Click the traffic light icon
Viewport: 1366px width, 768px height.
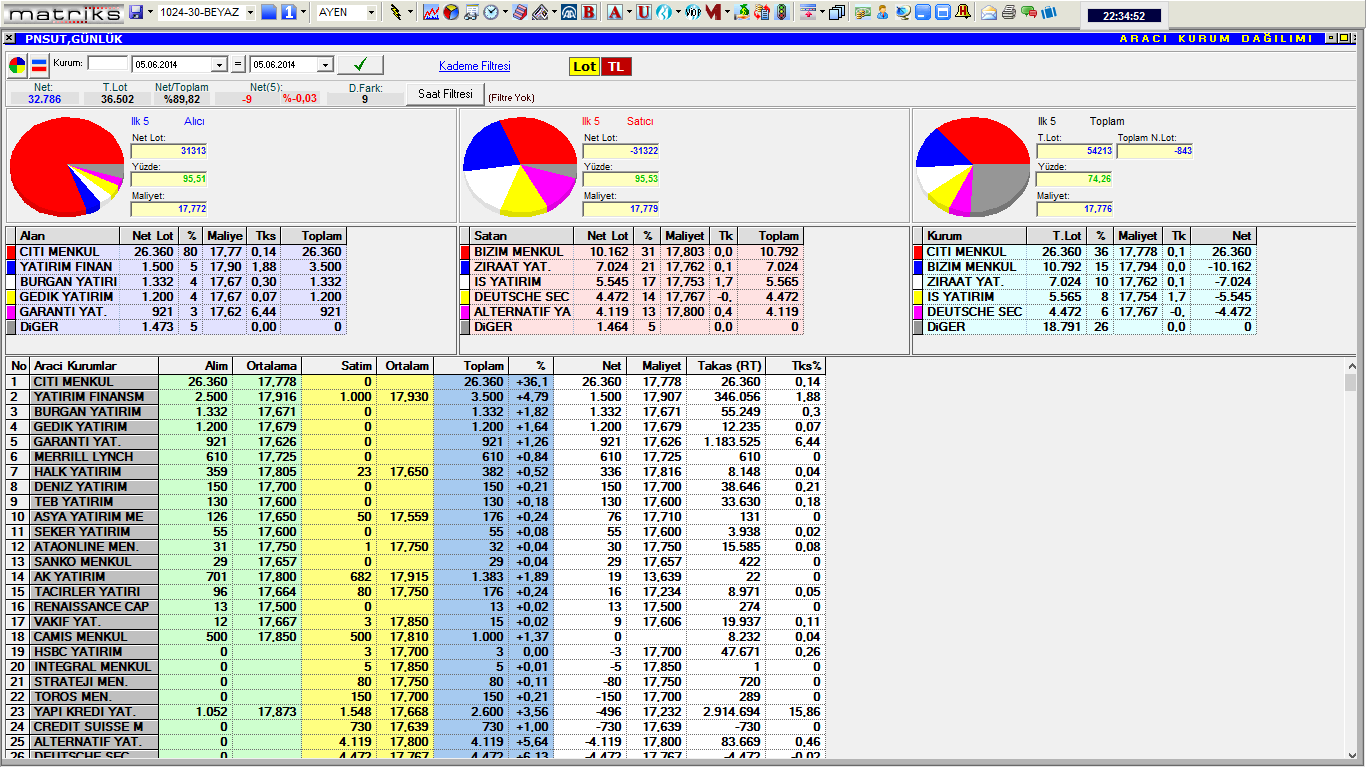point(781,12)
